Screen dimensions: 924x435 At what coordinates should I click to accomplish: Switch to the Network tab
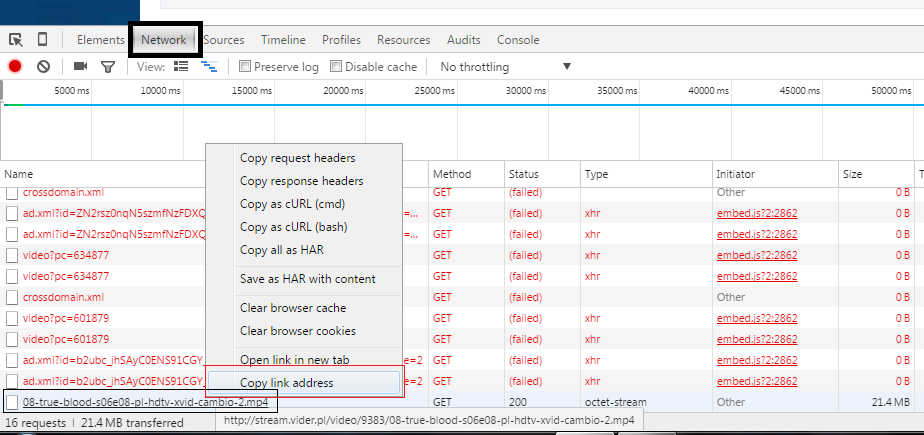coord(164,40)
